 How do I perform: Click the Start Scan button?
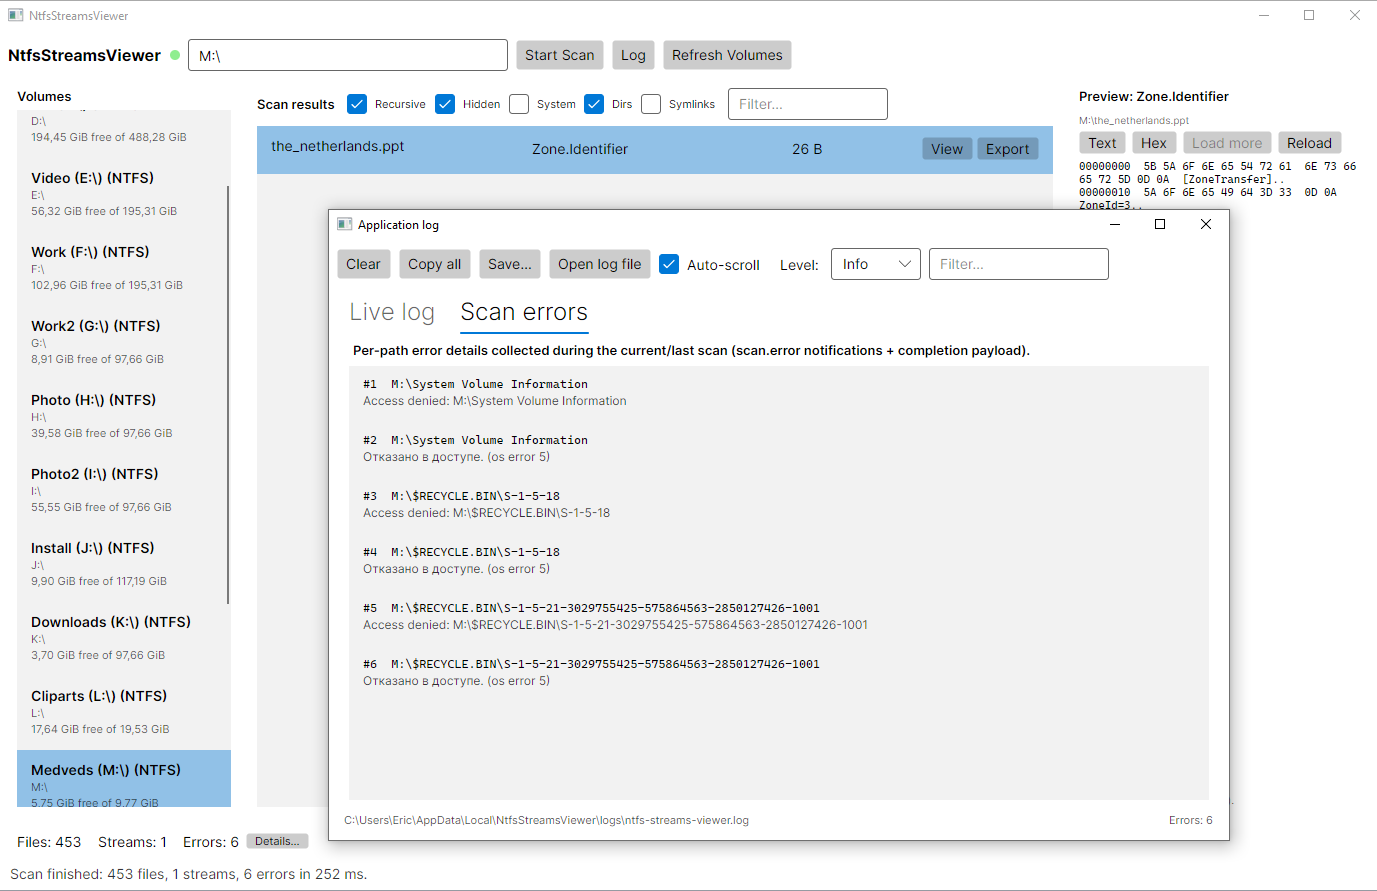tap(560, 55)
